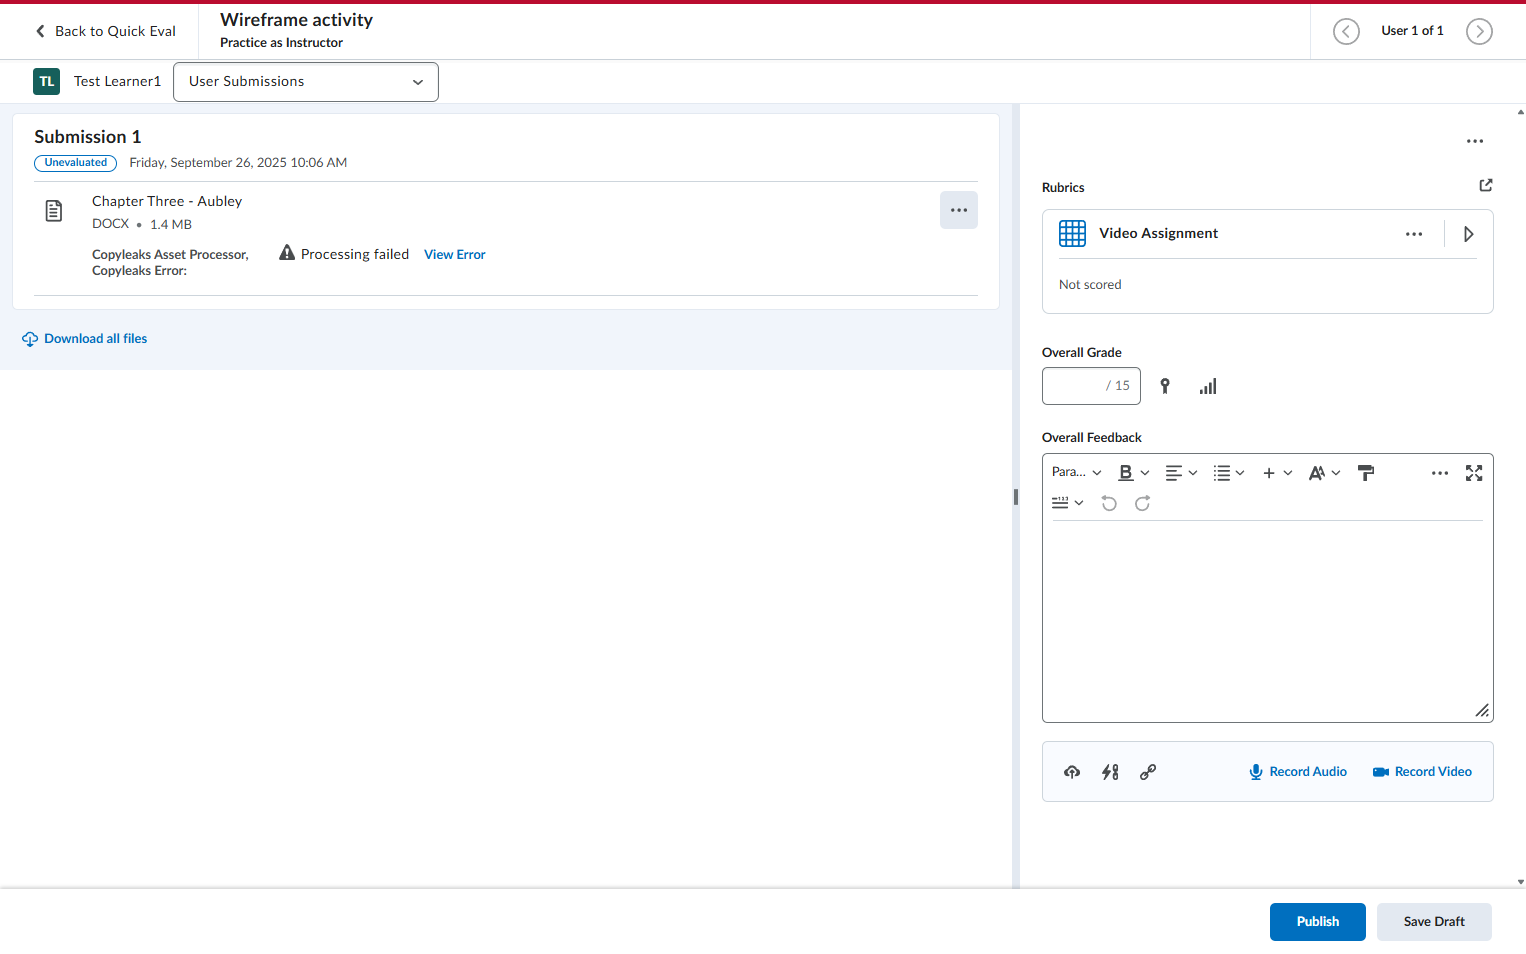Click the panel divider handle
Viewport: 1526px width, 954px height.
1016,497
